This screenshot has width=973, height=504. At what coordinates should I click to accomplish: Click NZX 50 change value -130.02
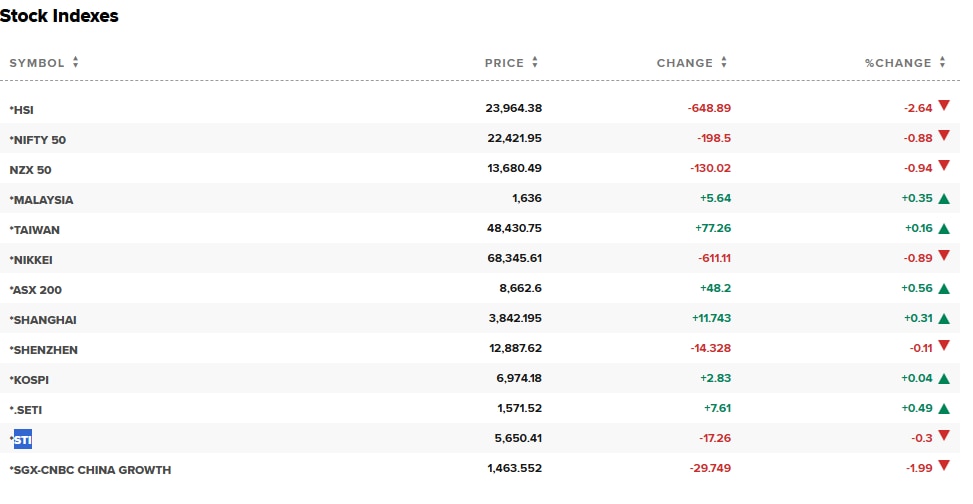pos(711,168)
